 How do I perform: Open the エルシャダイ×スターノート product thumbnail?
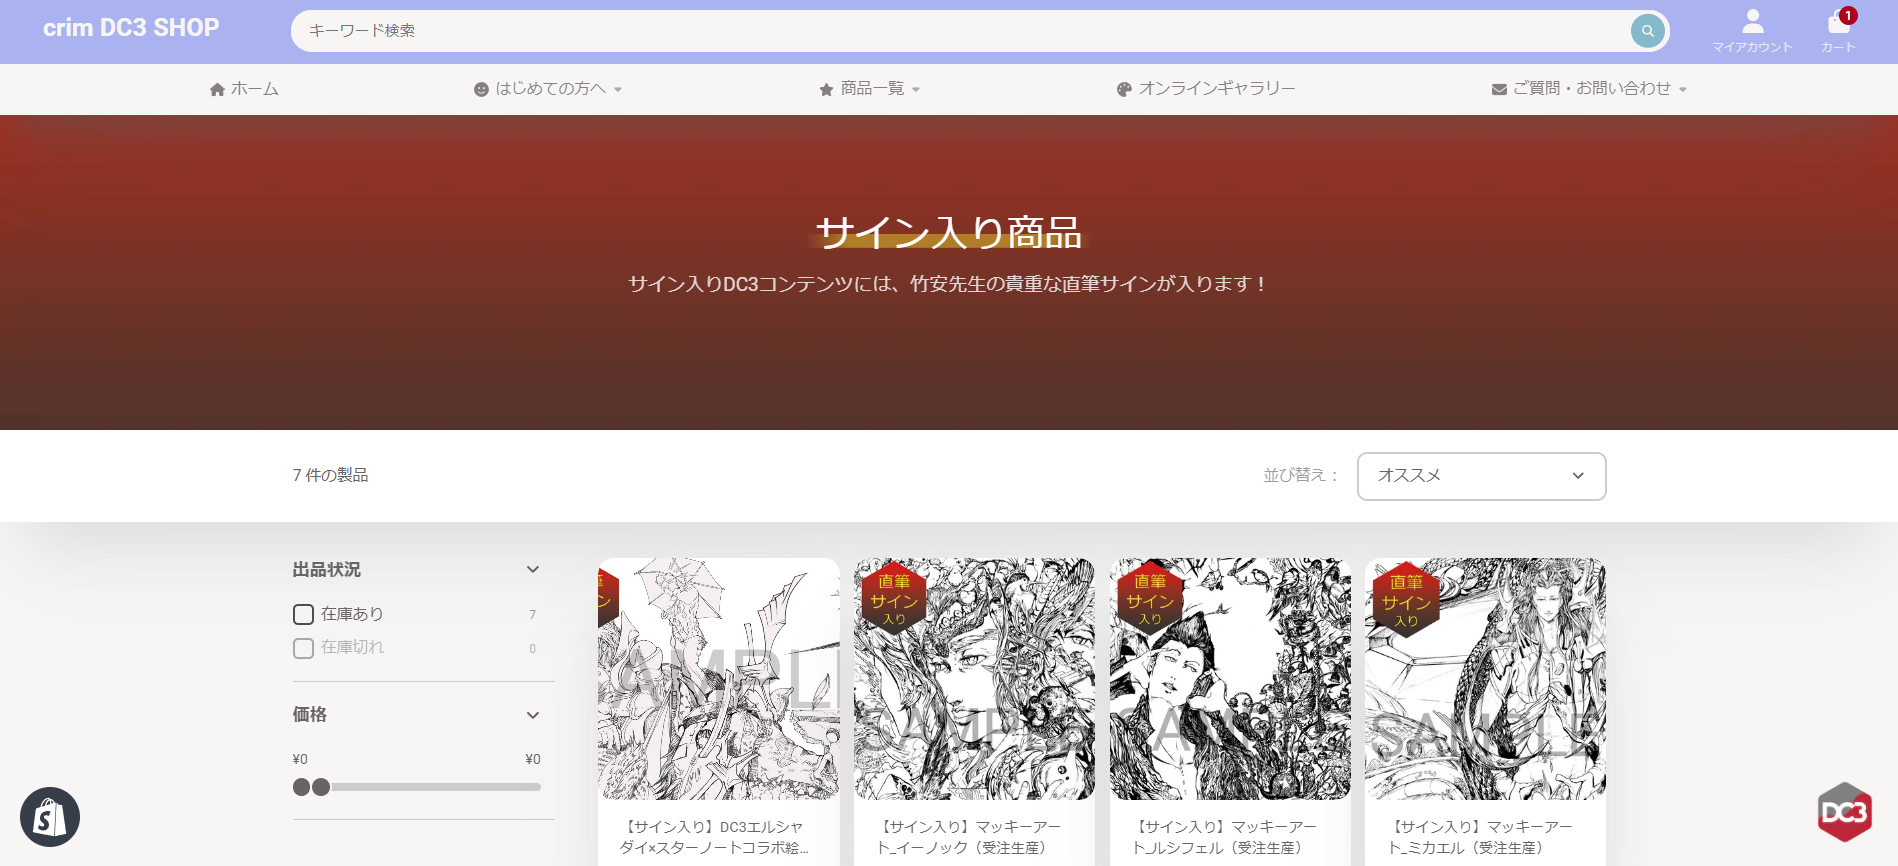719,679
